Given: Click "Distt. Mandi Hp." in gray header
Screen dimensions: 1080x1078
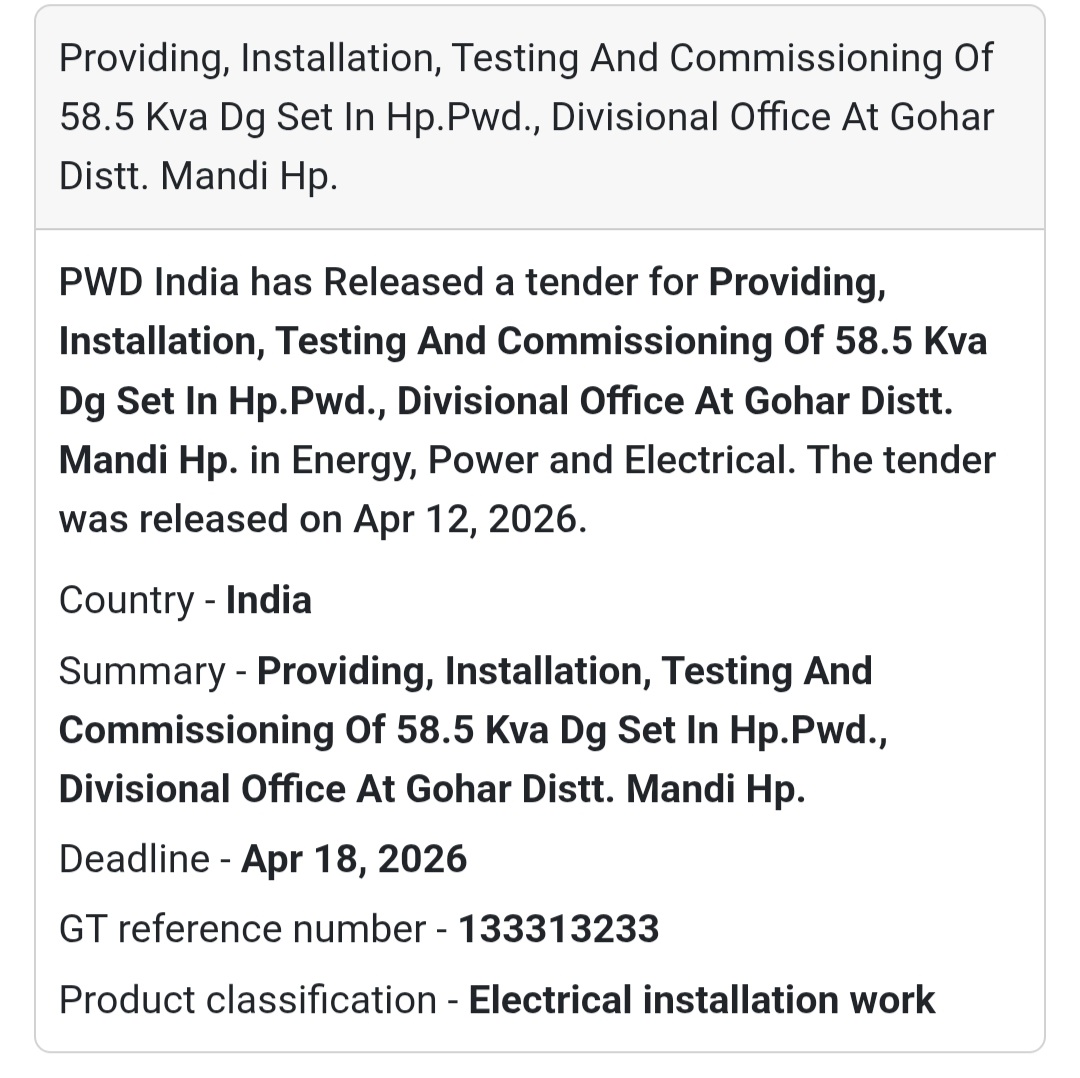Looking at the screenshot, I should pos(198,176).
